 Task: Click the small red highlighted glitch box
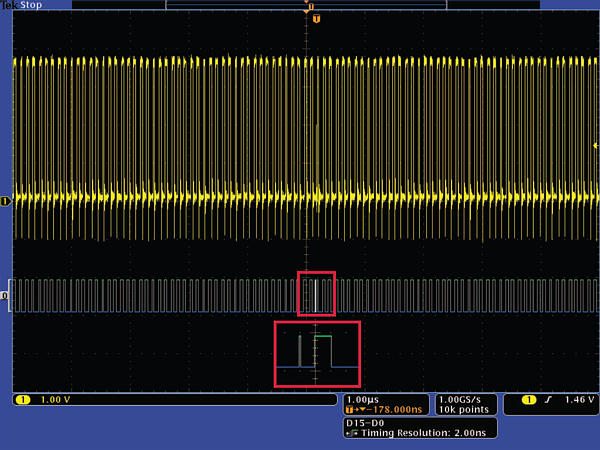pos(316,293)
